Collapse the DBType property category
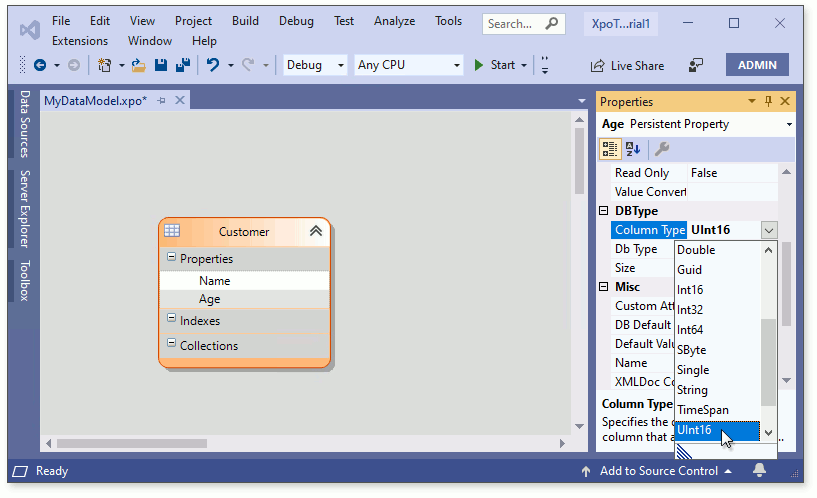The width and height of the screenshot is (817, 498). (x=604, y=211)
